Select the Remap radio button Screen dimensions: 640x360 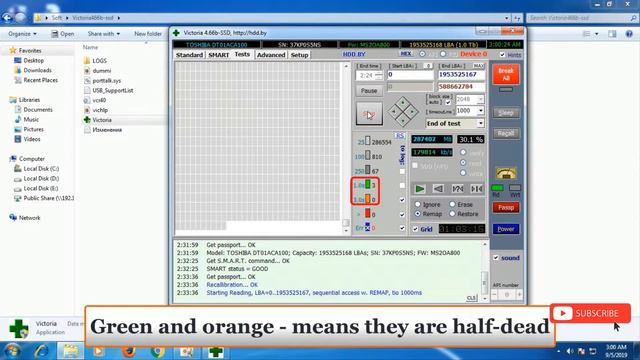point(418,213)
